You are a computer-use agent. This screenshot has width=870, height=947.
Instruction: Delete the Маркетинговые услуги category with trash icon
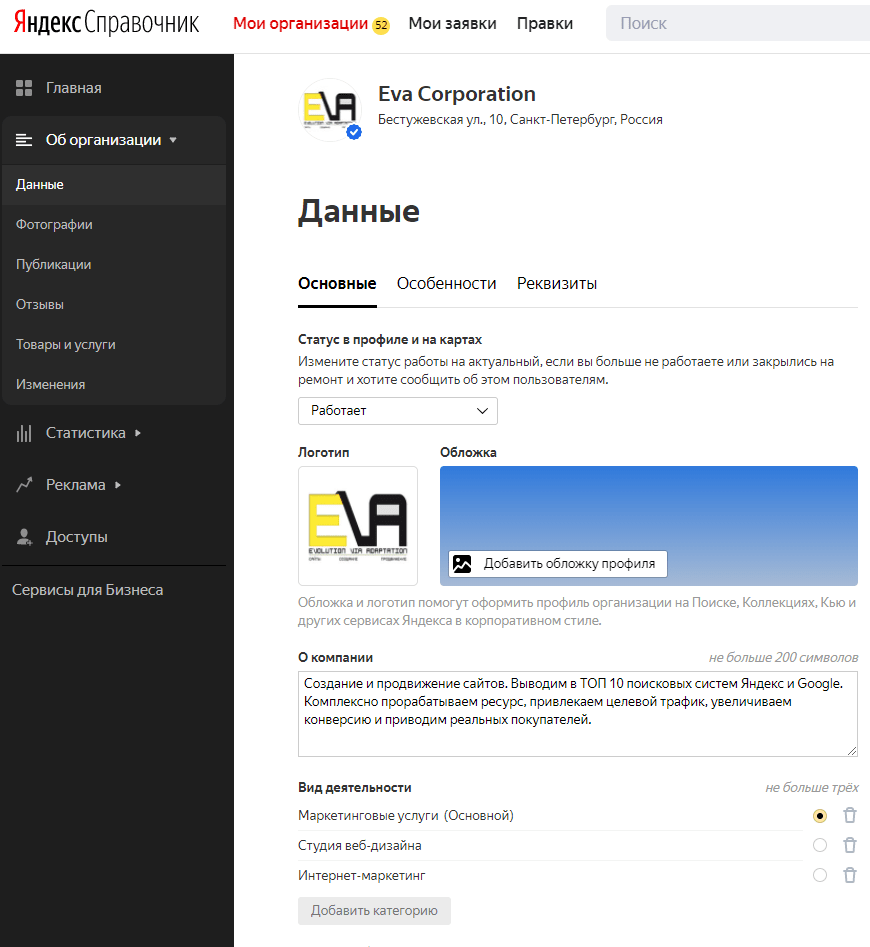[x=849, y=816]
